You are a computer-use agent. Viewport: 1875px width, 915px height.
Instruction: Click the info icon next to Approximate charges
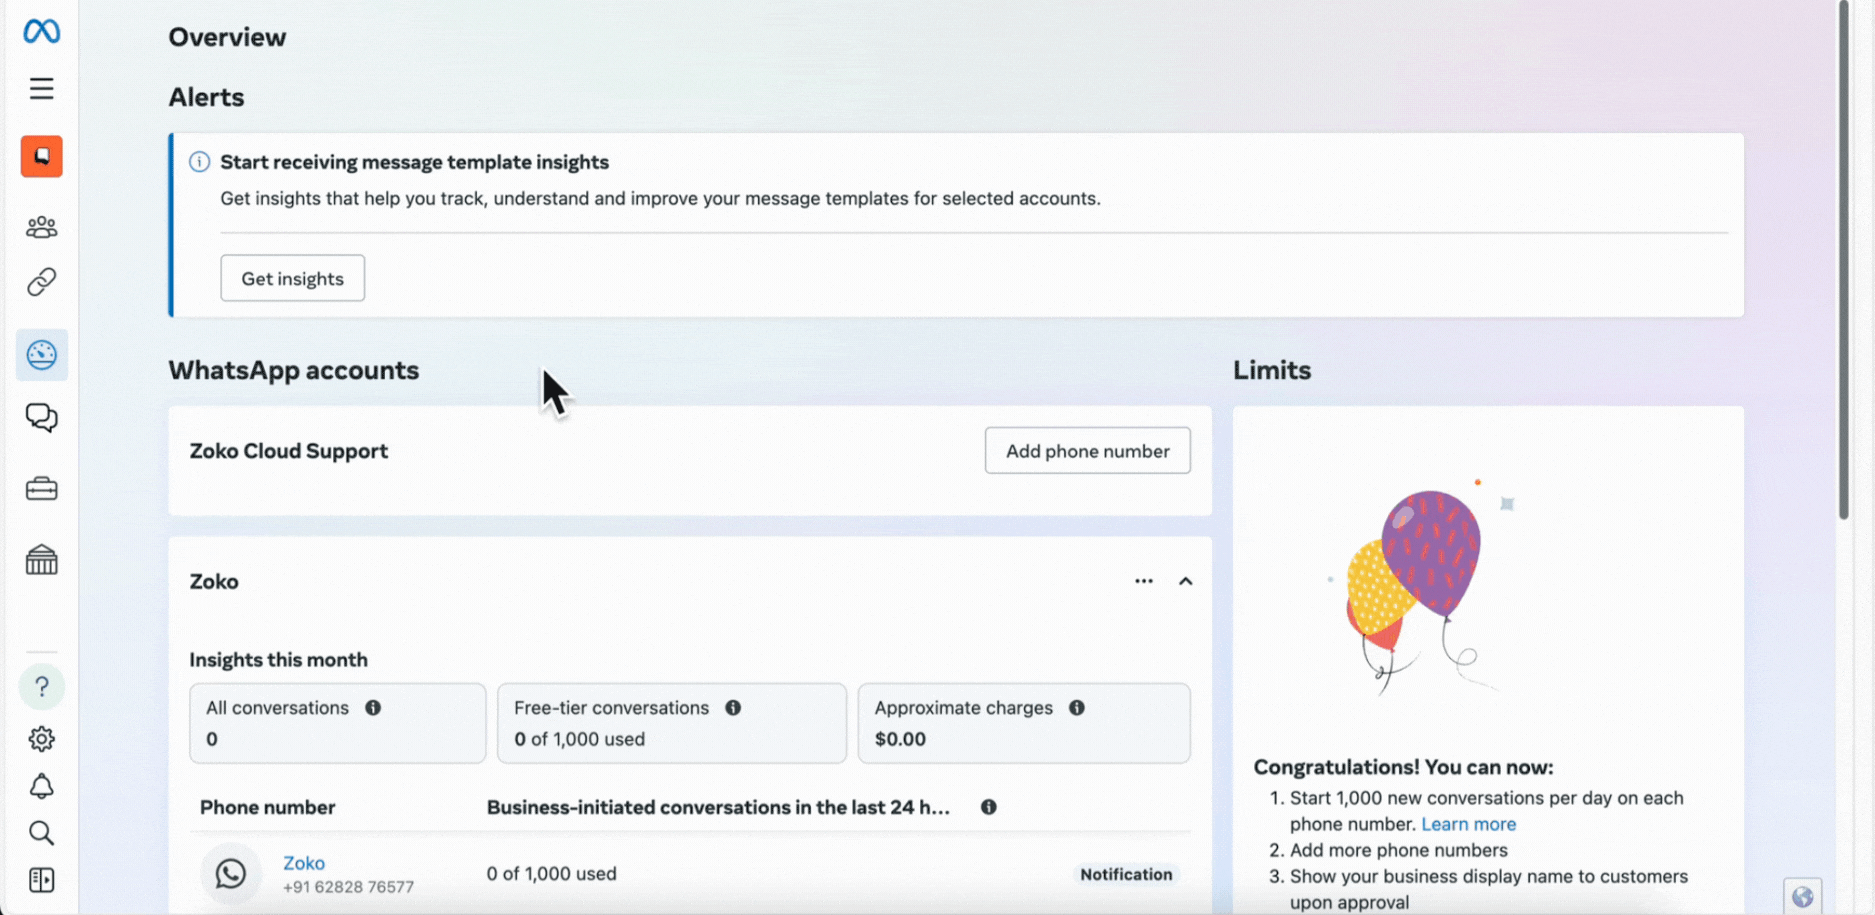(1077, 708)
